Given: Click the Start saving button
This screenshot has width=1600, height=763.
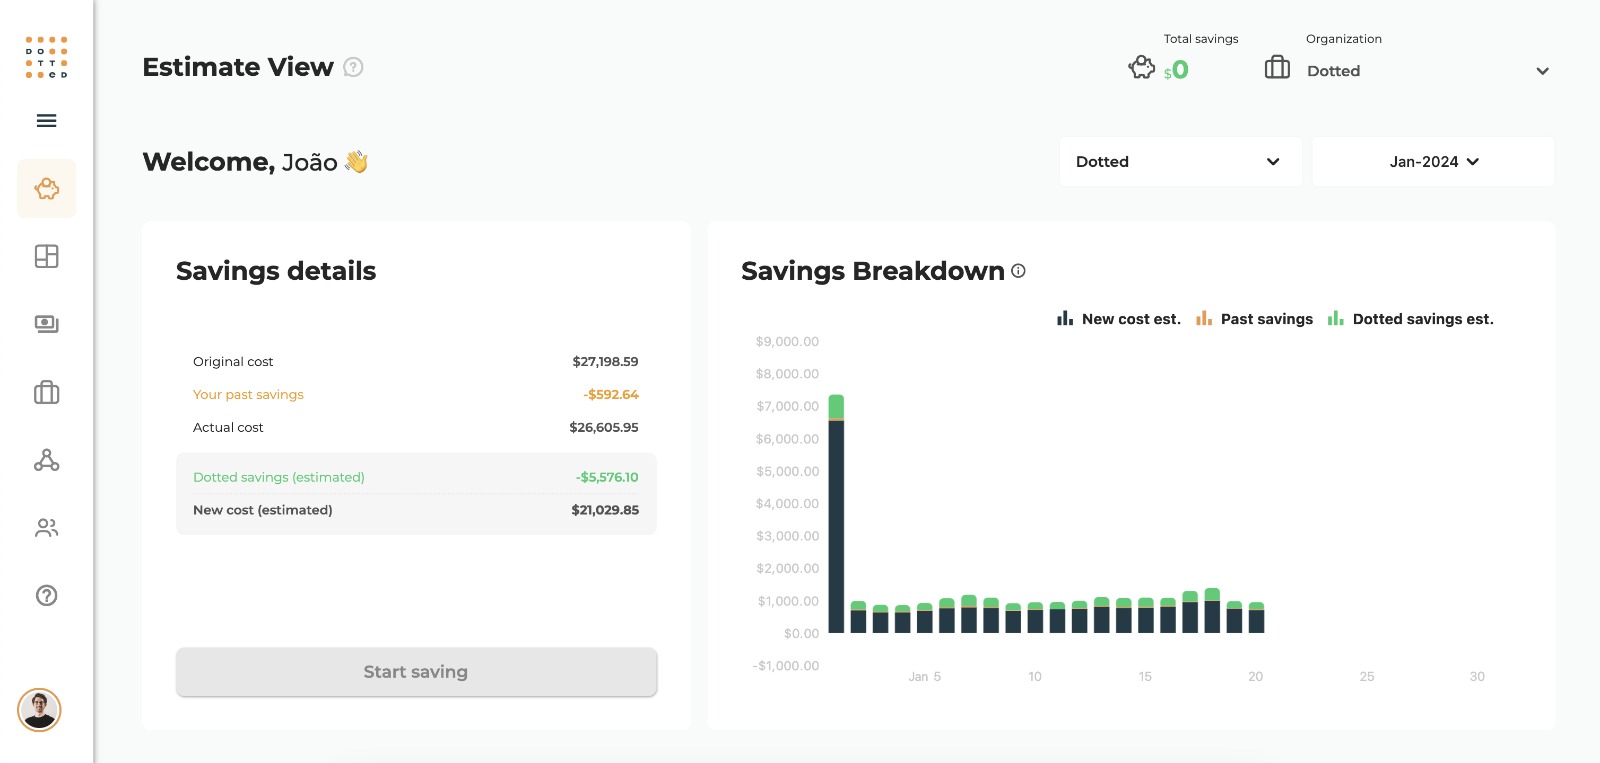Looking at the screenshot, I should pyautogui.click(x=416, y=672).
